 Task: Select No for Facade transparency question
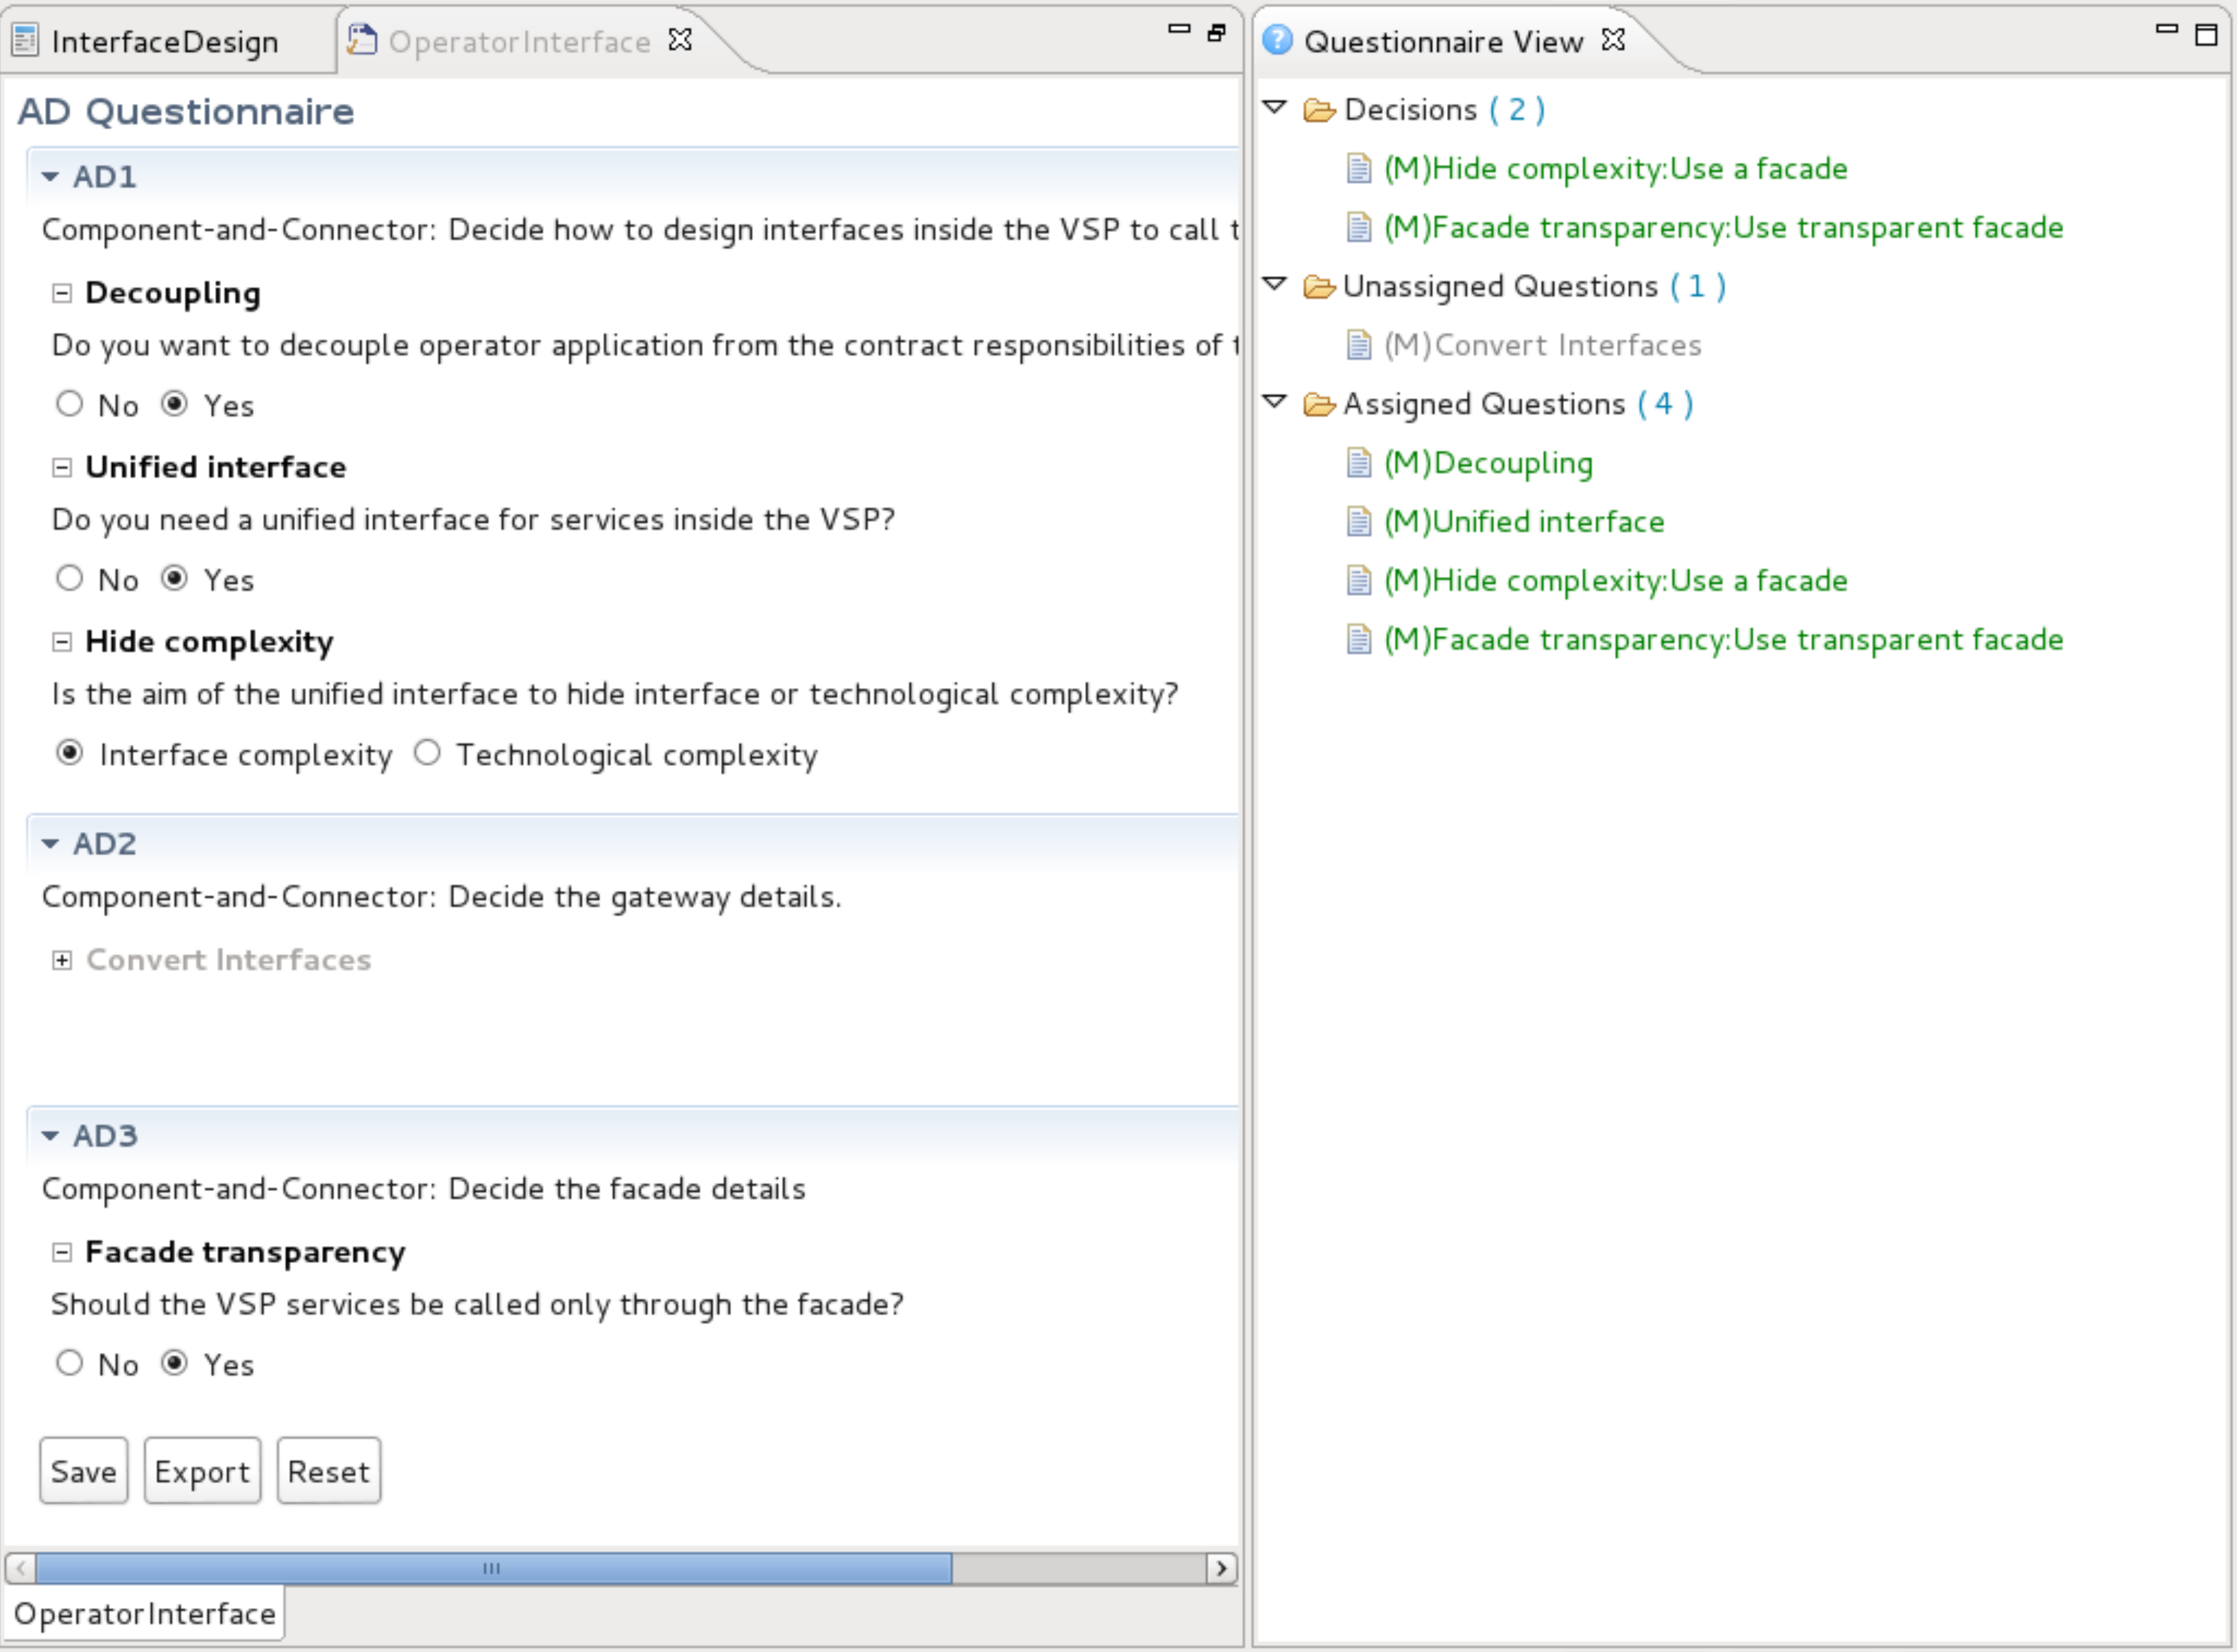click(x=69, y=1363)
